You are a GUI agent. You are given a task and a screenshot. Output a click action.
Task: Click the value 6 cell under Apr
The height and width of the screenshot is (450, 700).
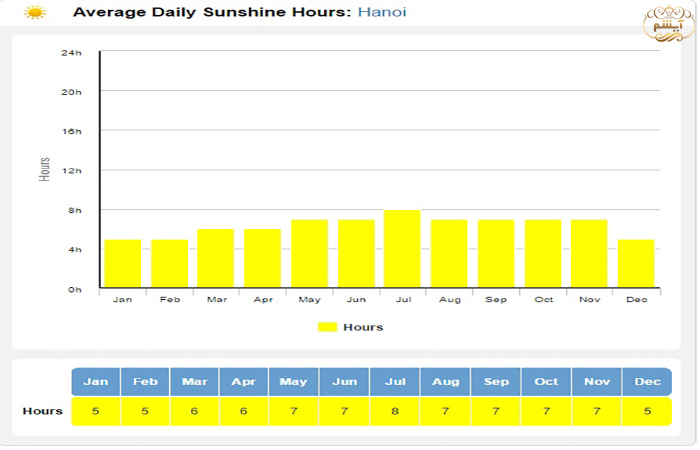coord(244,411)
